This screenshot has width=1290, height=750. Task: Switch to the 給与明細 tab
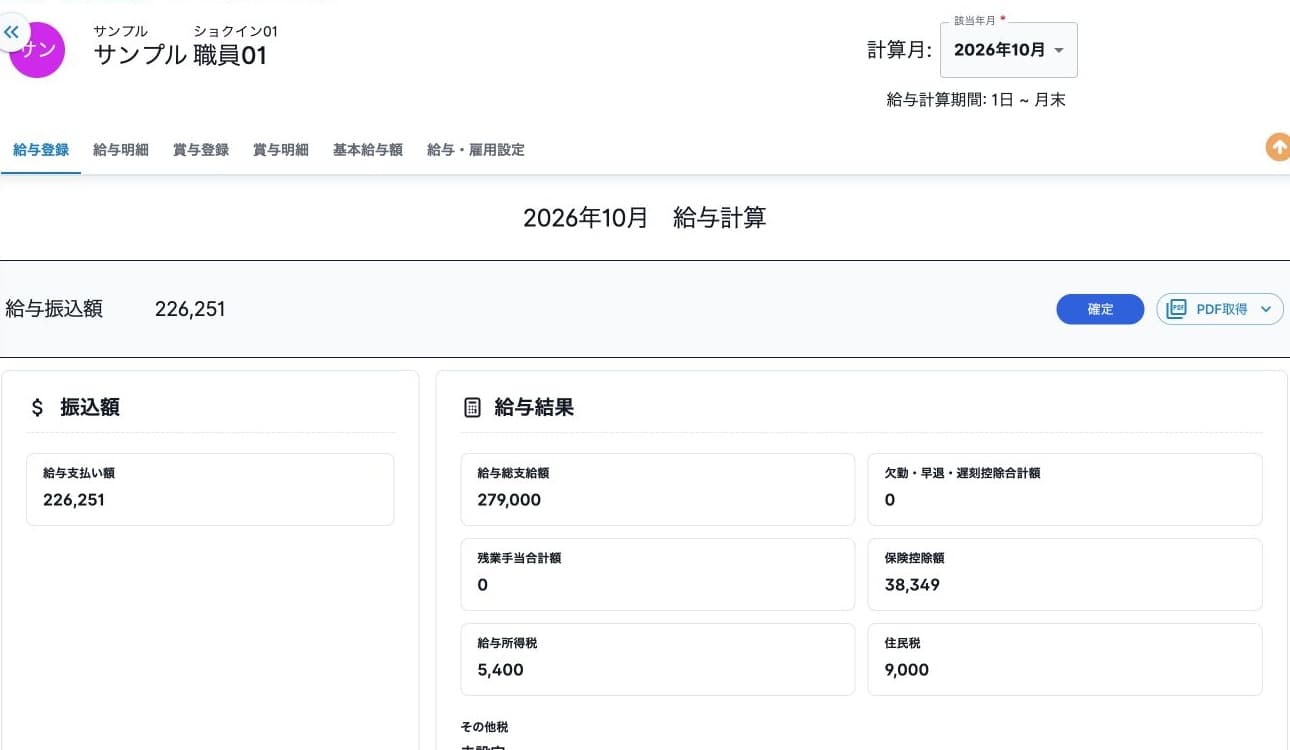(121, 150)
